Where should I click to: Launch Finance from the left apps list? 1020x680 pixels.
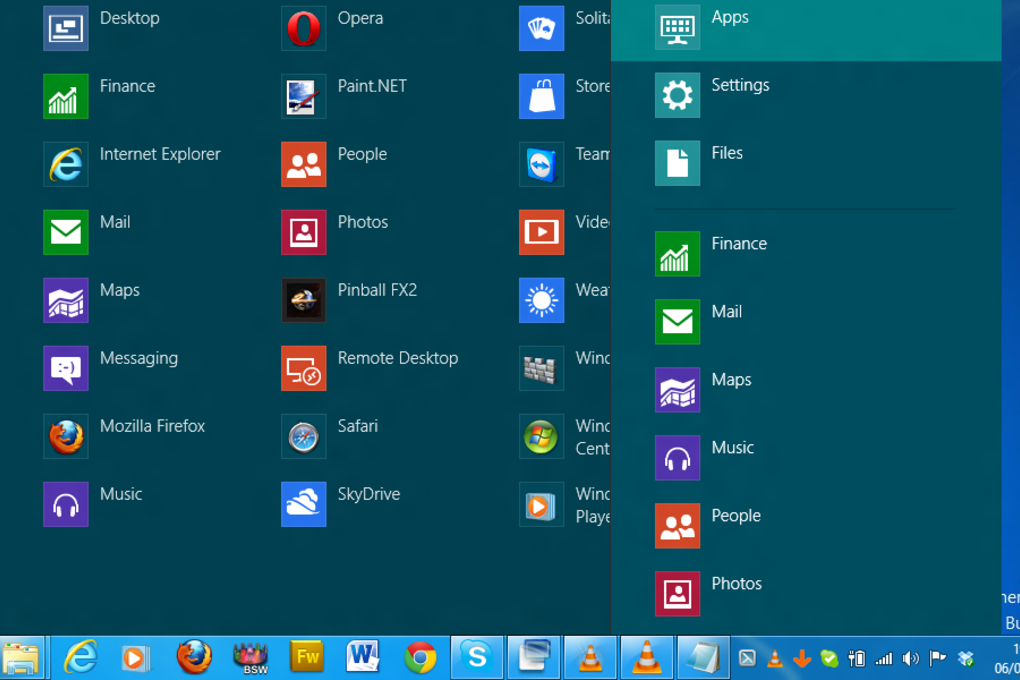pos(66,96)
